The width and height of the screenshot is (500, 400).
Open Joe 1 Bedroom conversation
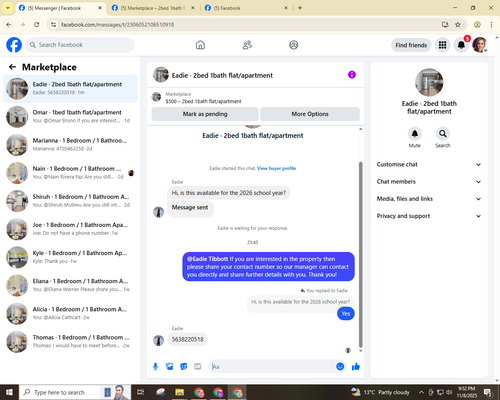(x=70, y=229)
